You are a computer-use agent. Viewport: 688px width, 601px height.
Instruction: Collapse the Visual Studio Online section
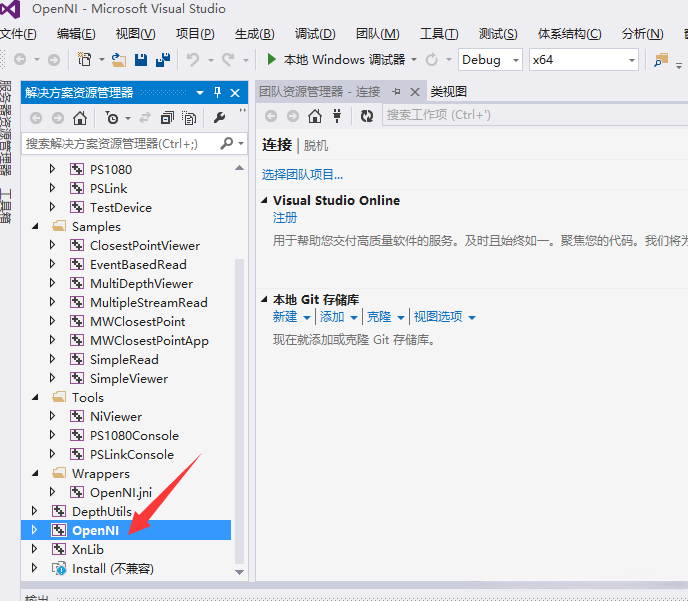(x=264, y=200)
